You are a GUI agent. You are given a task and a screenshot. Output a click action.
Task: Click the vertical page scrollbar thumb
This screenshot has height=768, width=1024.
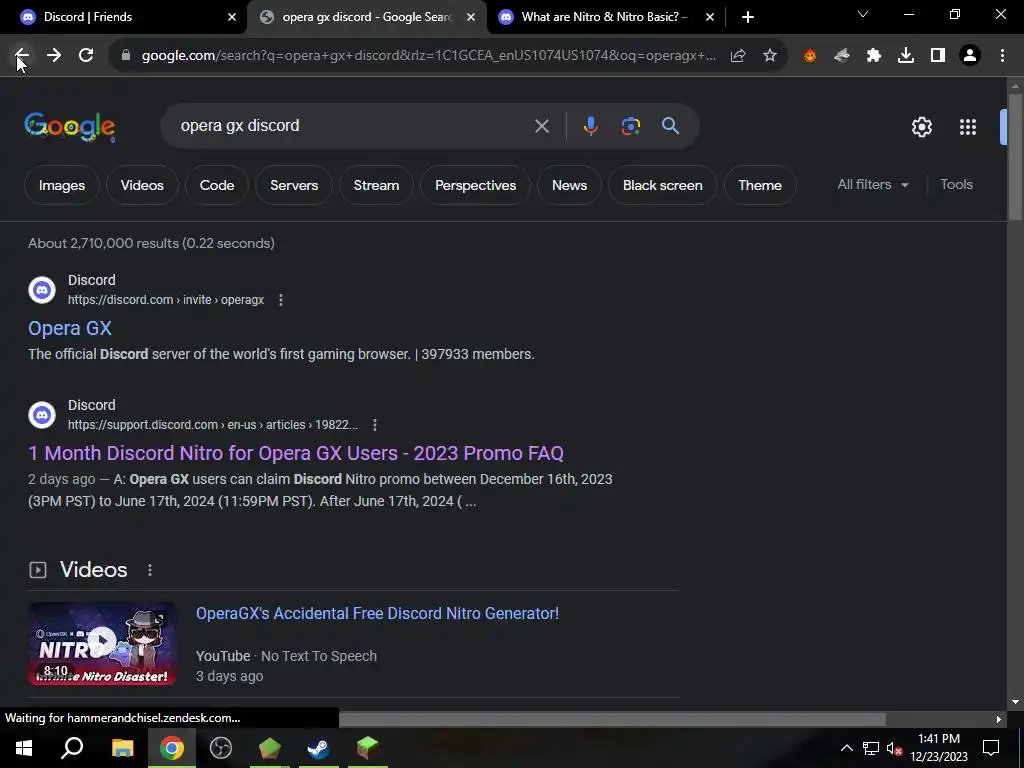click(1015, 157)
